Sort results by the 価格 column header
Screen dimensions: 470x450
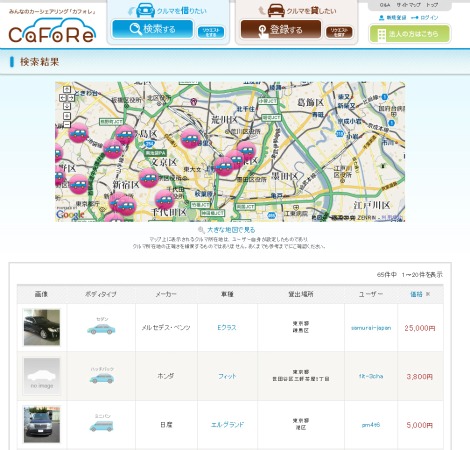[x=416, y=294]
